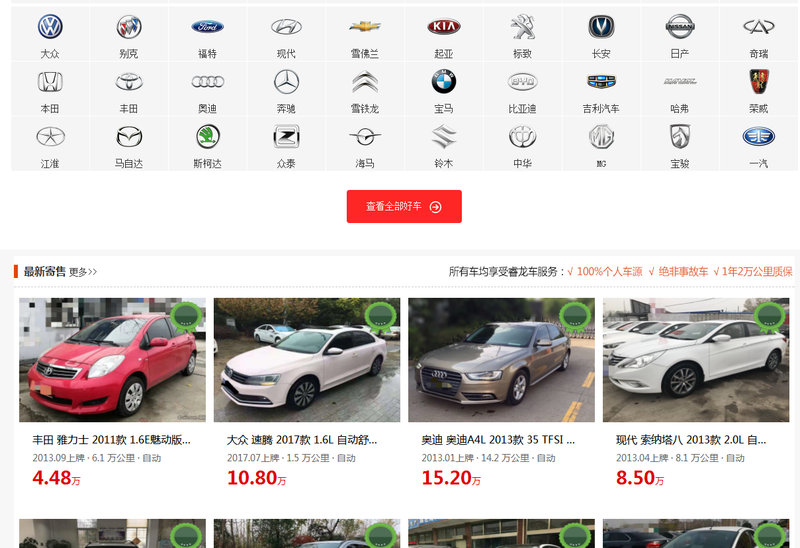Select the Suzuki (铃木) S logo

444,137
